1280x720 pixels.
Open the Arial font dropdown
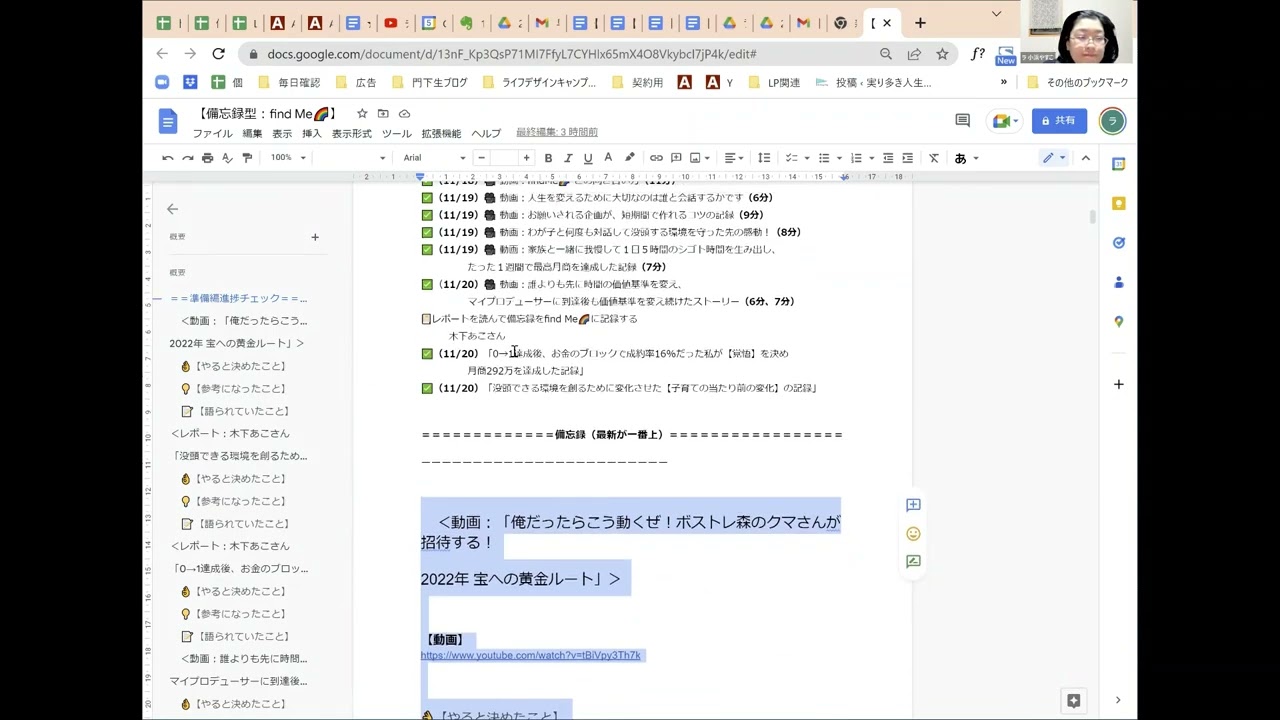point(434,158)
